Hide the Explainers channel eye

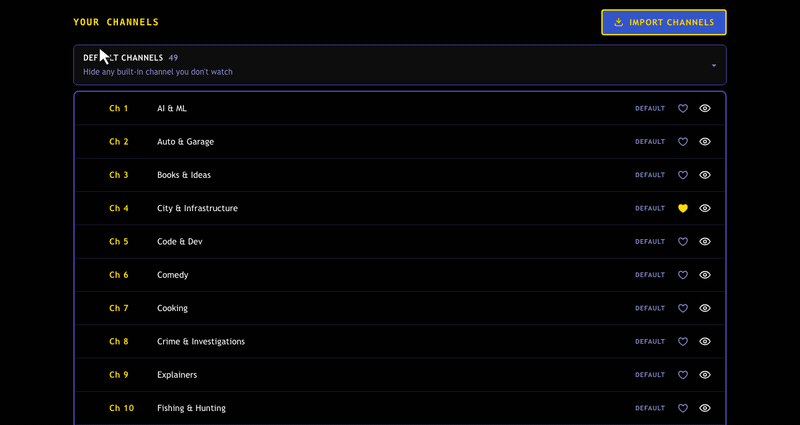coord(705,374)
